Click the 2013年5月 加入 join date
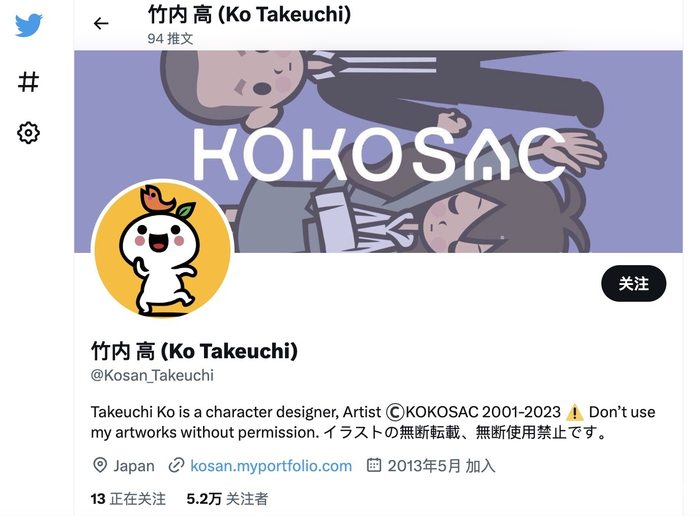Screen dimensions: 700x516 [442, 466]
